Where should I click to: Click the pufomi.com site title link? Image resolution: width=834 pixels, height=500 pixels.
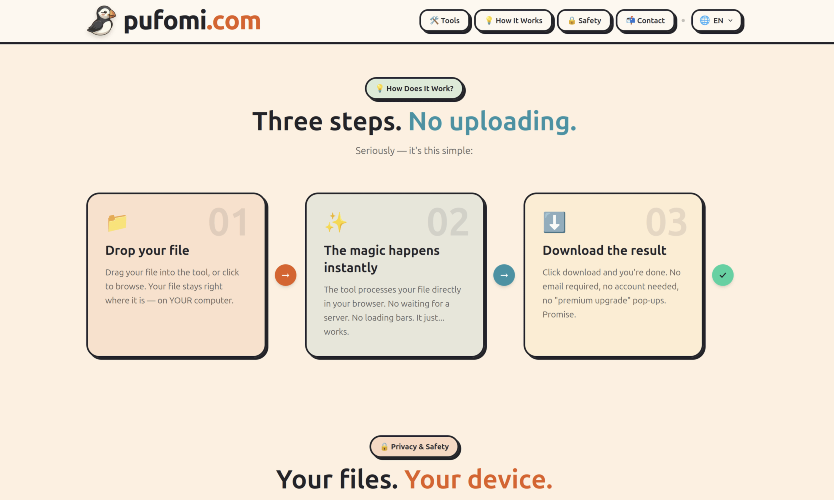pos(192,21)
